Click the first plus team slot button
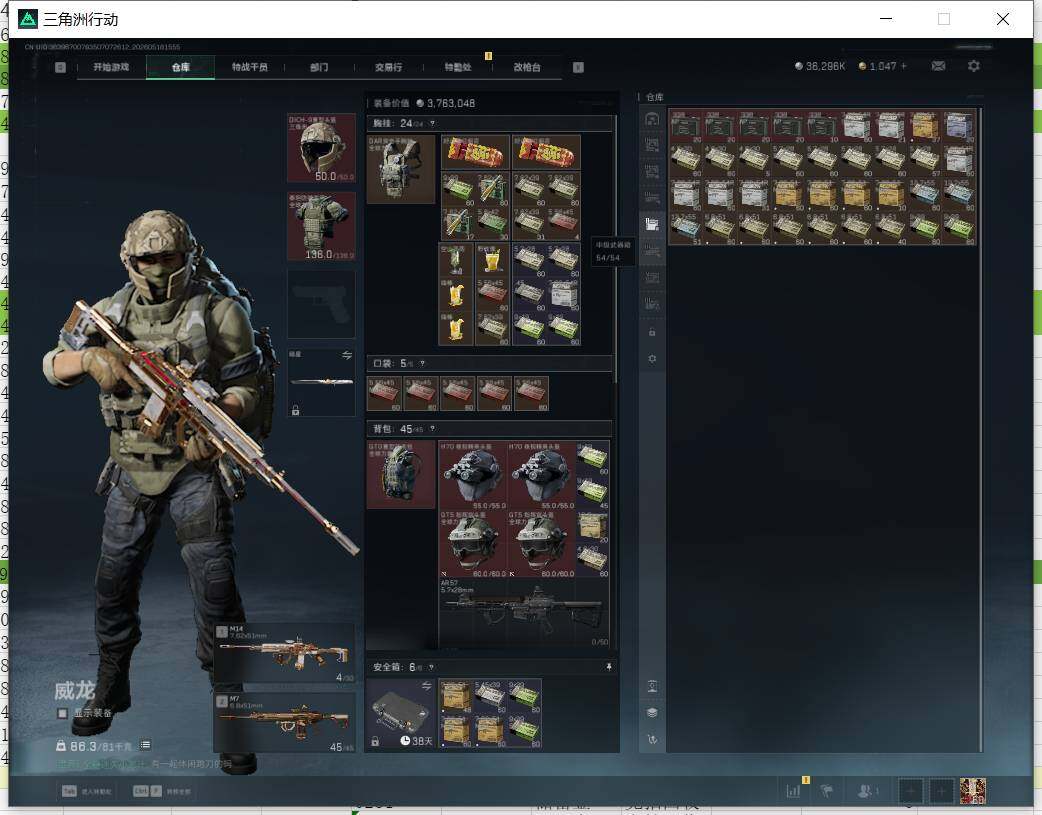 [x=910, y=791]
